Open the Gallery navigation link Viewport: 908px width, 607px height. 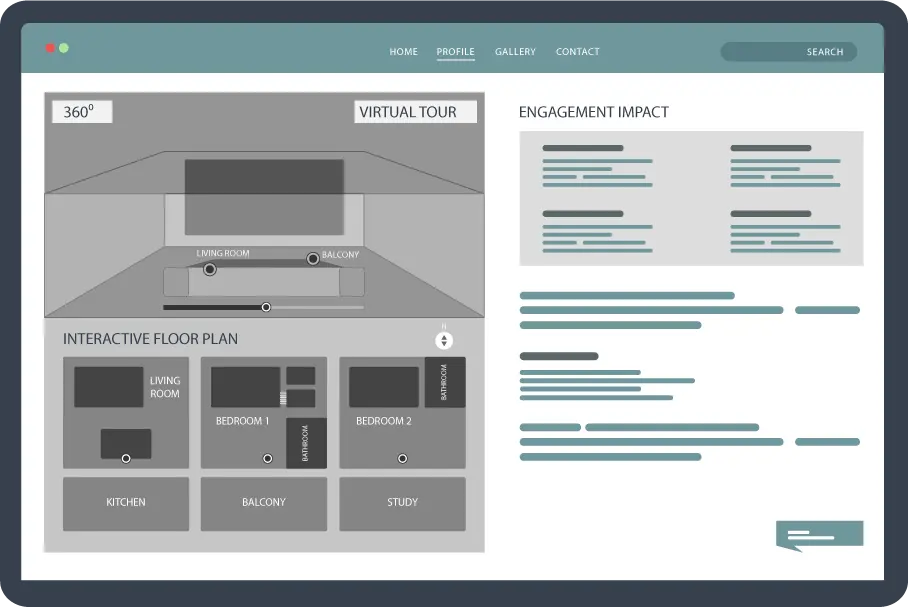515,52
